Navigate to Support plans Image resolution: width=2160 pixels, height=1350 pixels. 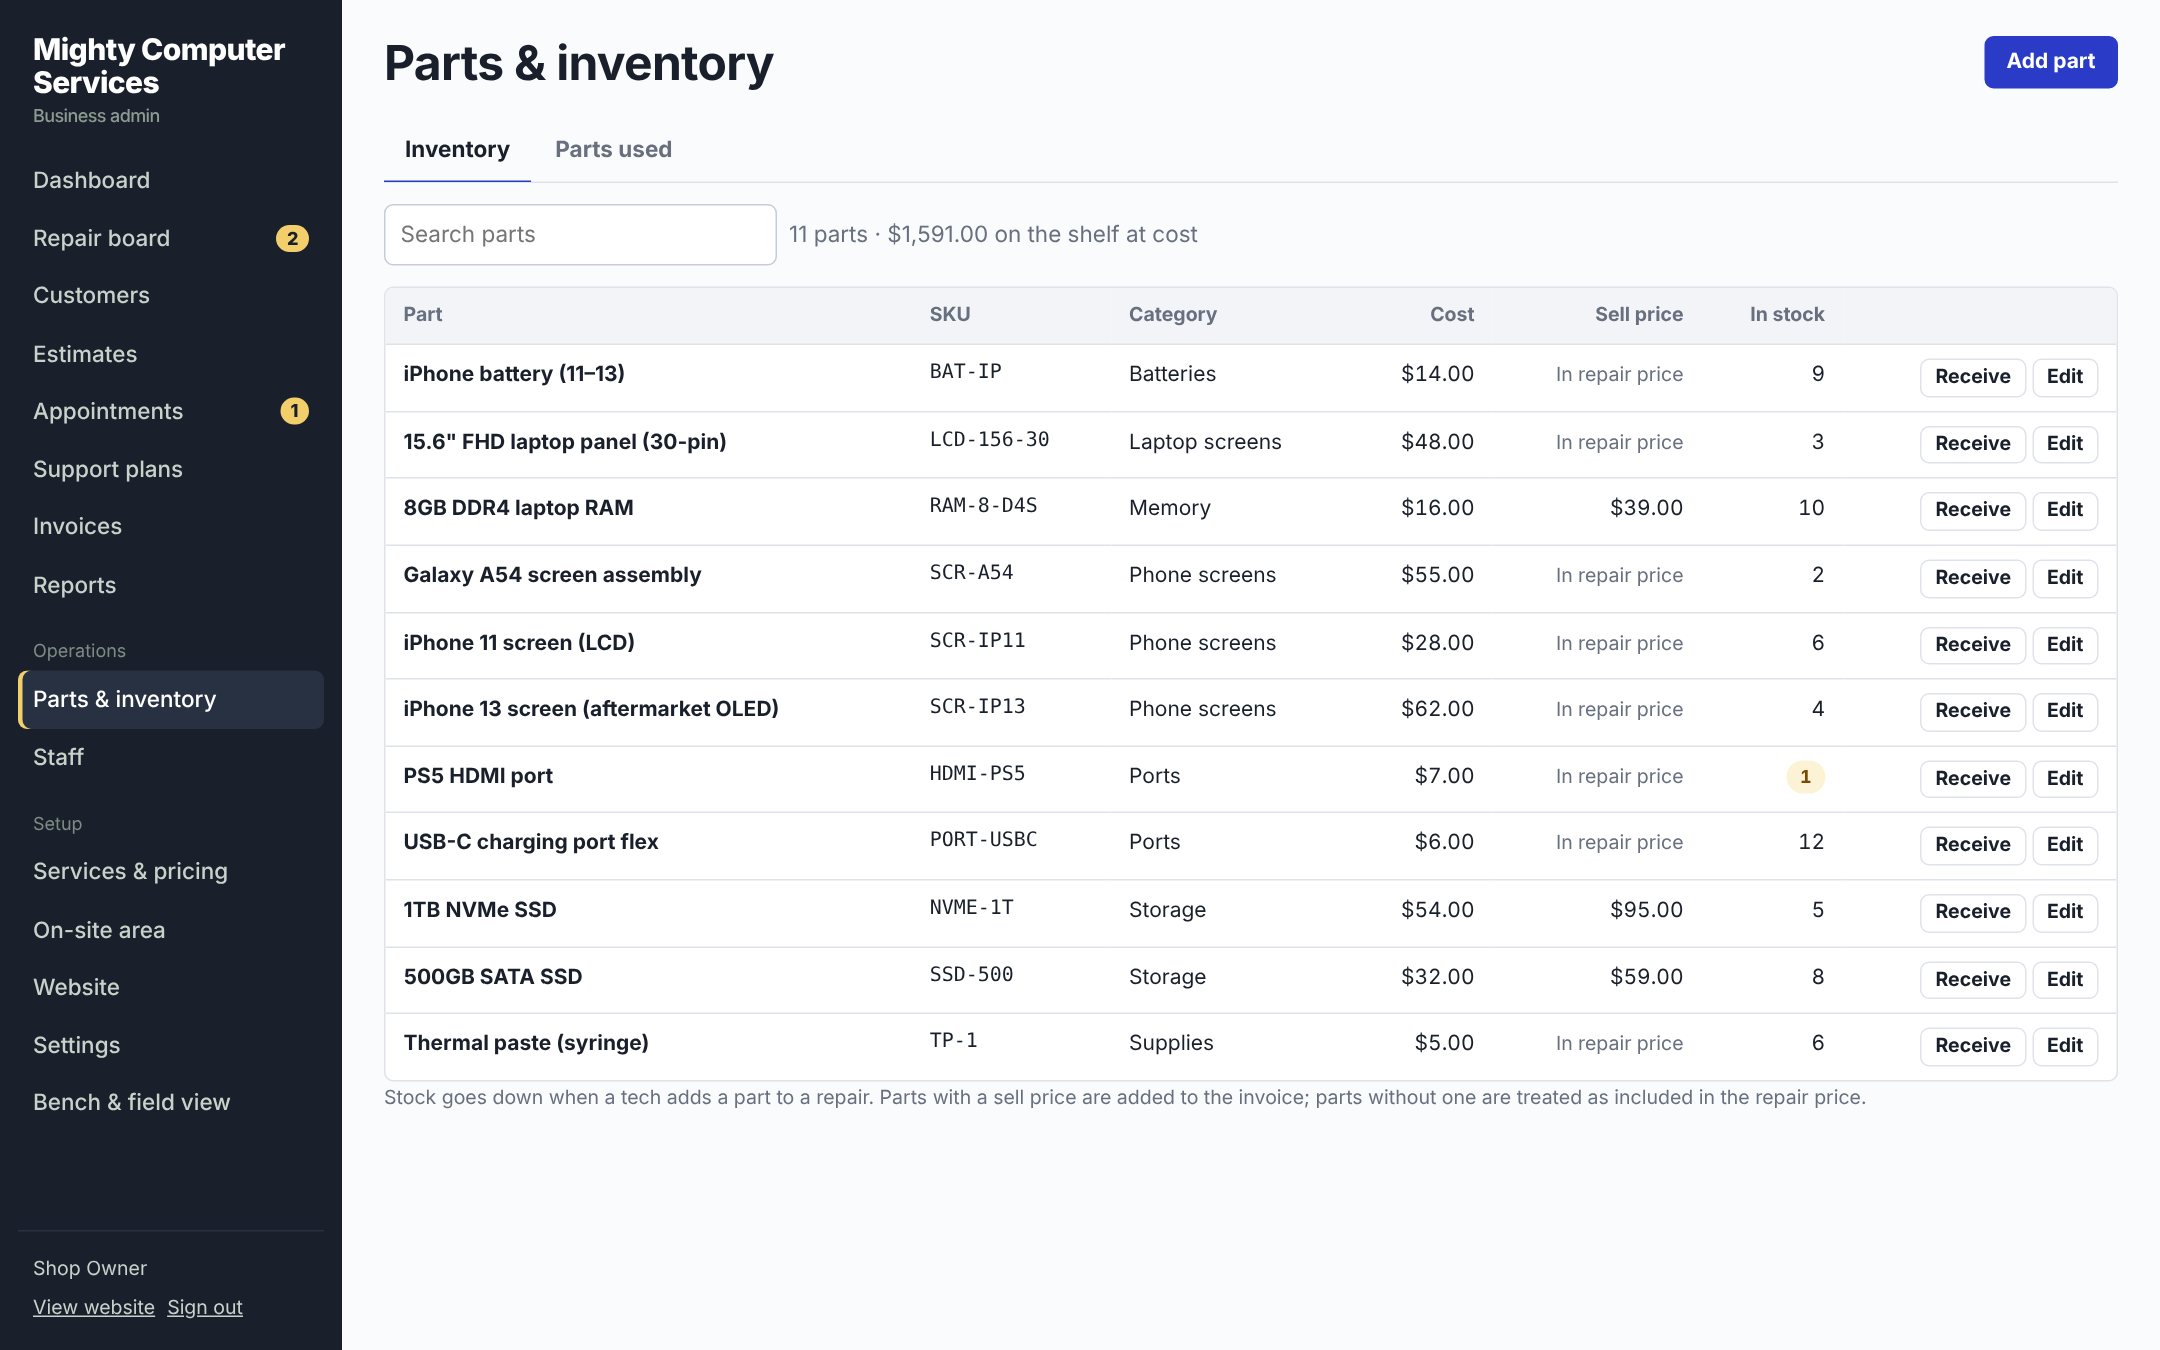tap(170, 469)
